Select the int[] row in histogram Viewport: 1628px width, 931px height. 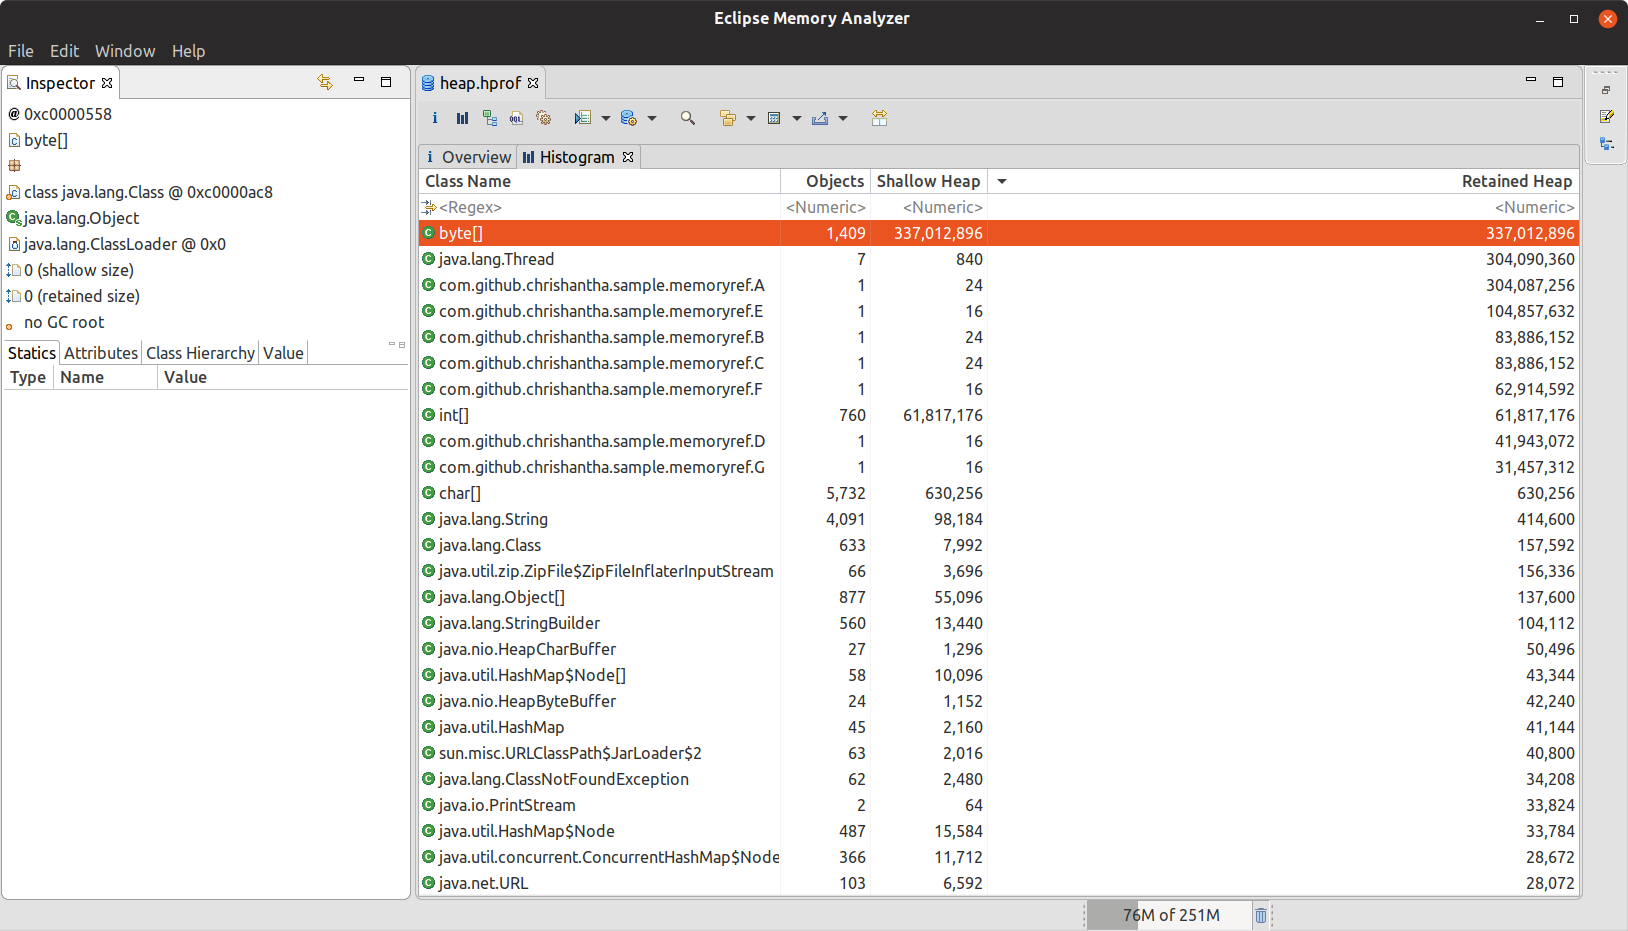999,415
